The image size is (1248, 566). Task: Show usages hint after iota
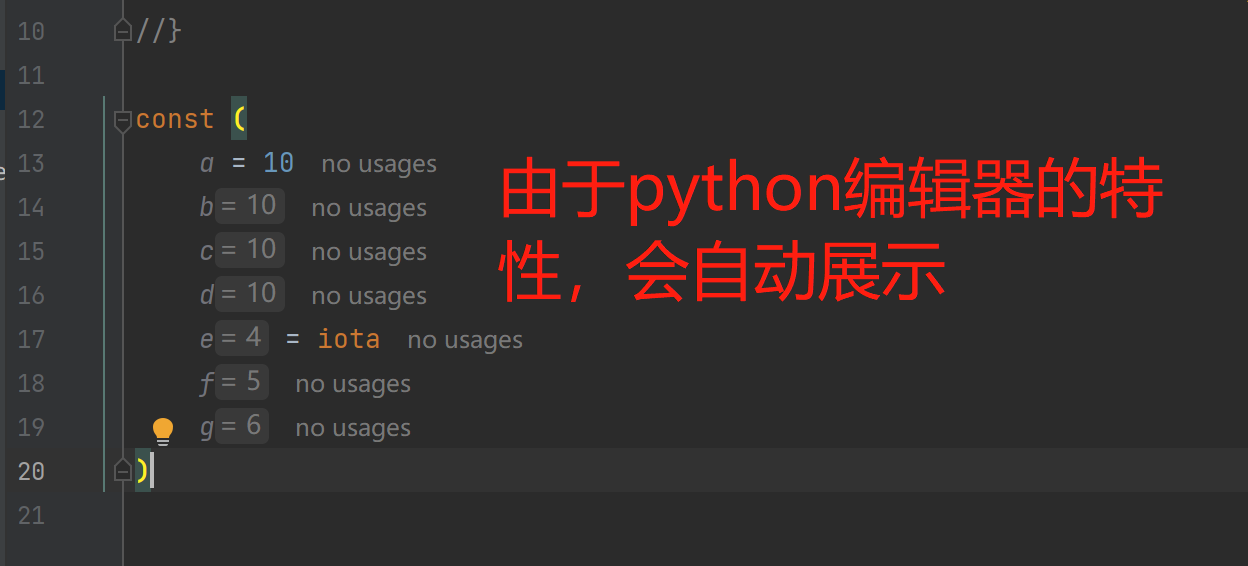tap(465, 340)
